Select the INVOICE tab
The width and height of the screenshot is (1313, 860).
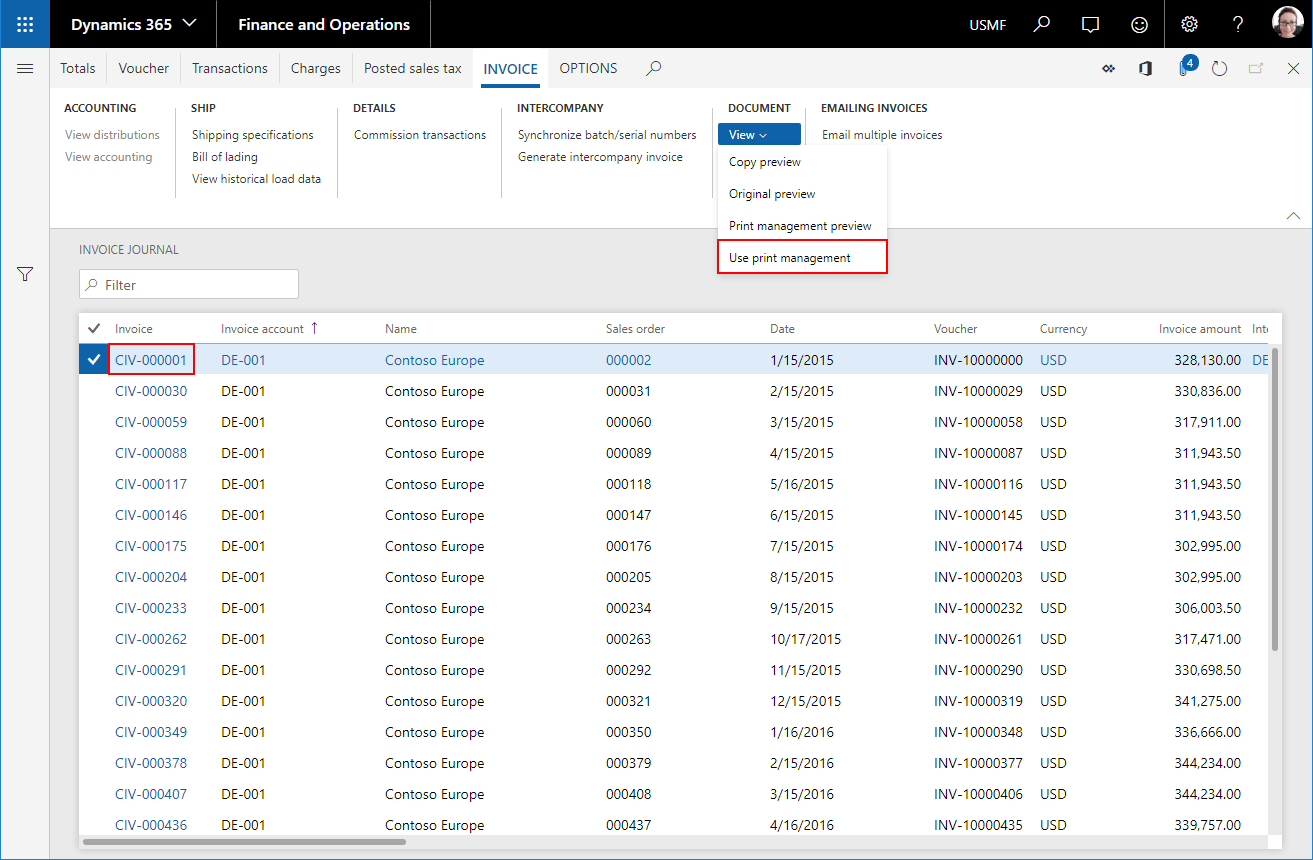[510, 69]
